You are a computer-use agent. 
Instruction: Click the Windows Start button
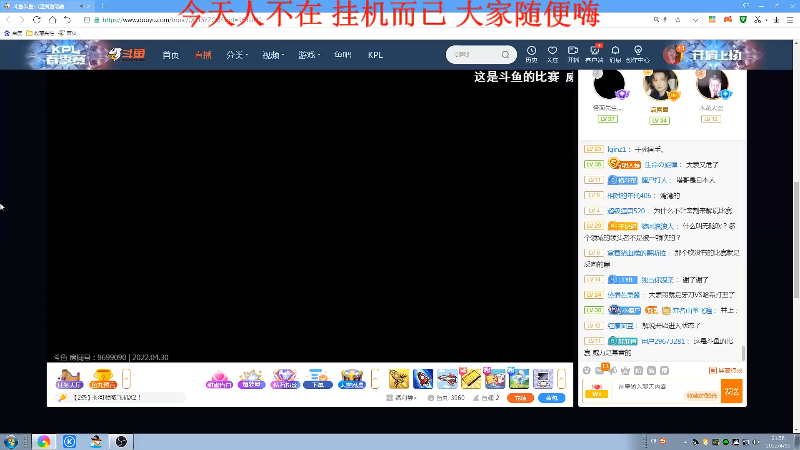[x=11, y=441]
